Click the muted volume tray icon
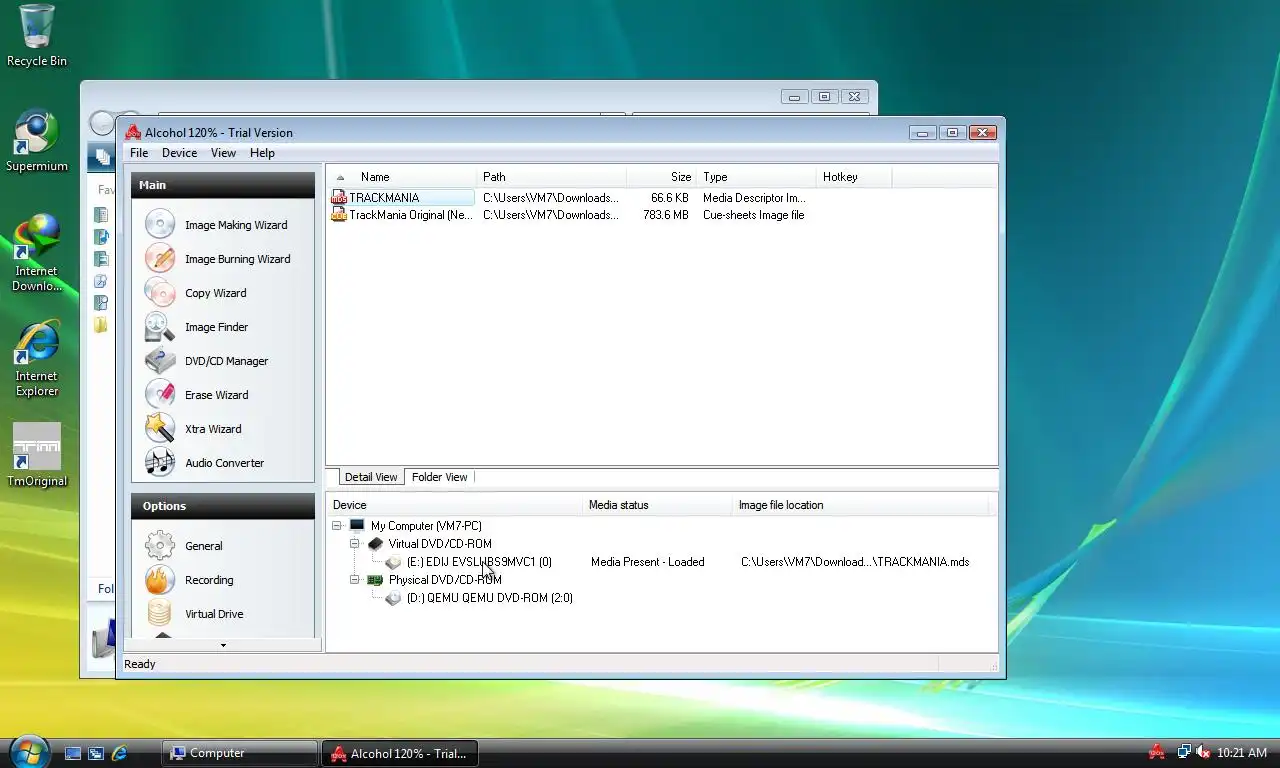Image resolution: width=1280 pixels, height=768 pixels. (x=1203, y=753)
